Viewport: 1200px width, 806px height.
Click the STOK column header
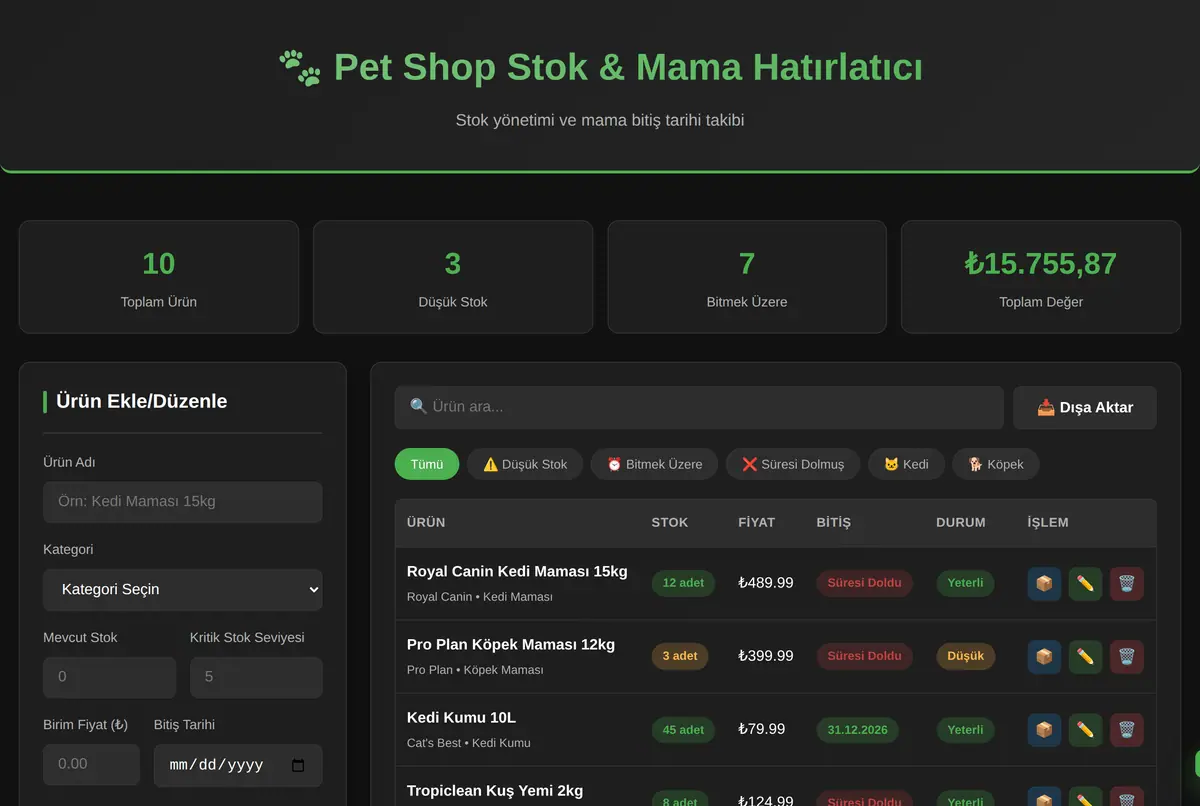pos(670,523)
